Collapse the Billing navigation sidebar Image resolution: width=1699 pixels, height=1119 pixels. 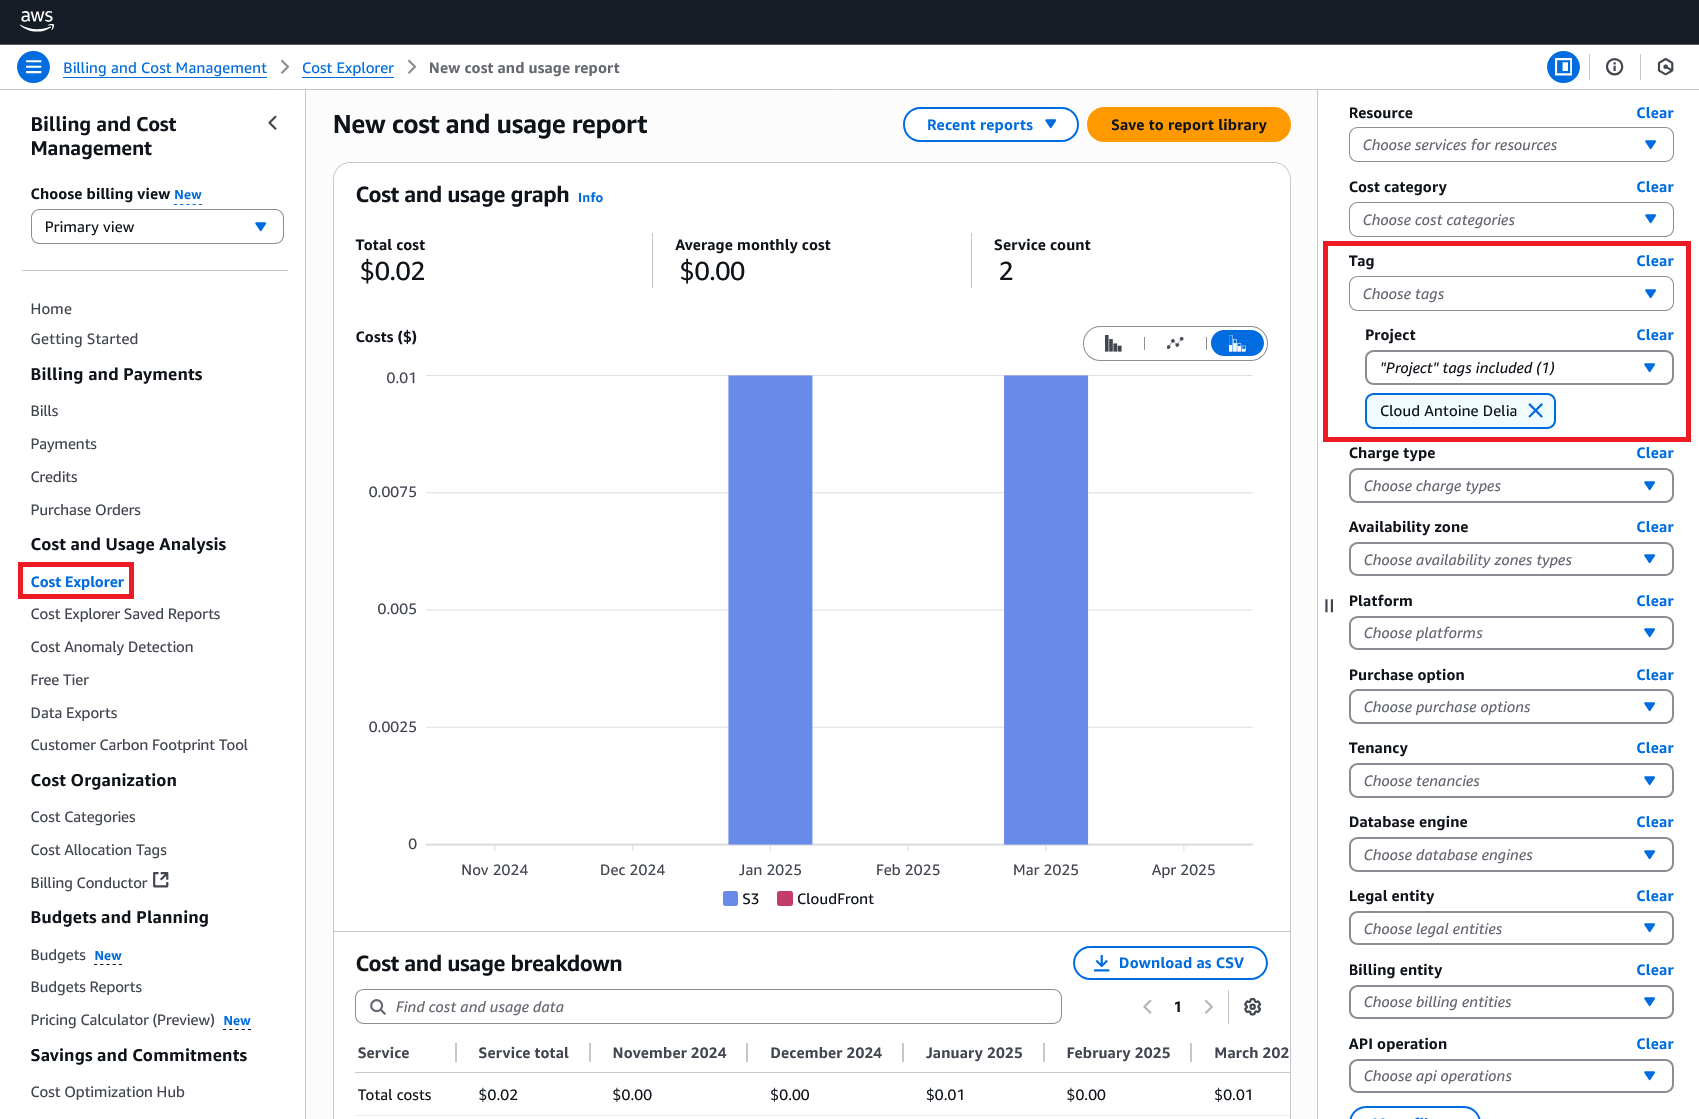click(x=272, y=123)
